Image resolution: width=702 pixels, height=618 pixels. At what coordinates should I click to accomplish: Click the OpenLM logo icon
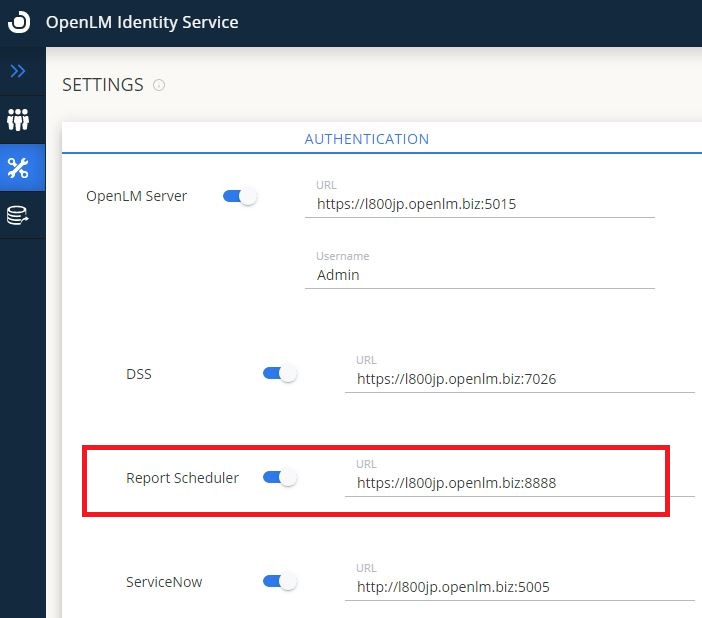(x=18, y=22)
